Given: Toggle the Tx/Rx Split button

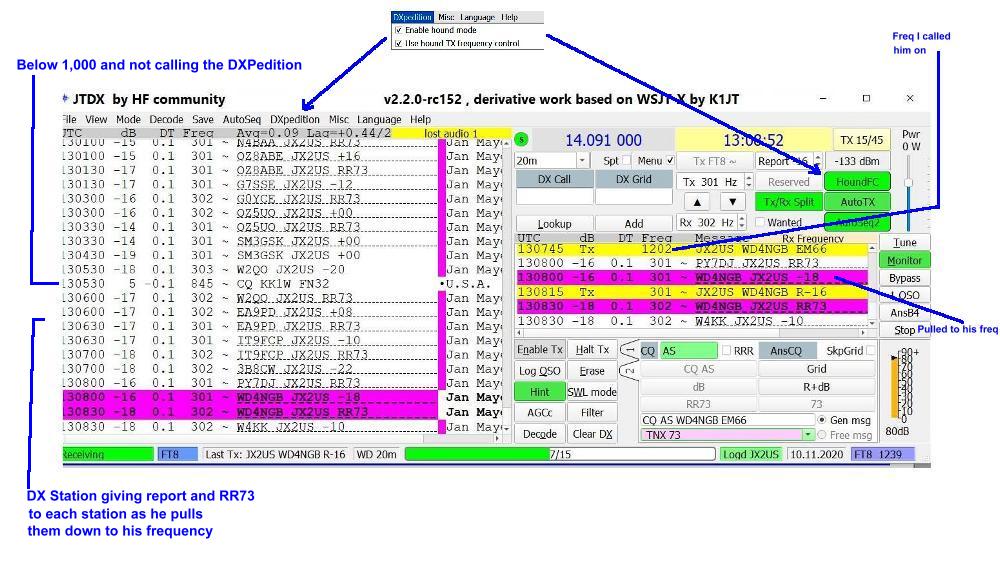Looking at the screenshot, I should (x=789, y=202).
